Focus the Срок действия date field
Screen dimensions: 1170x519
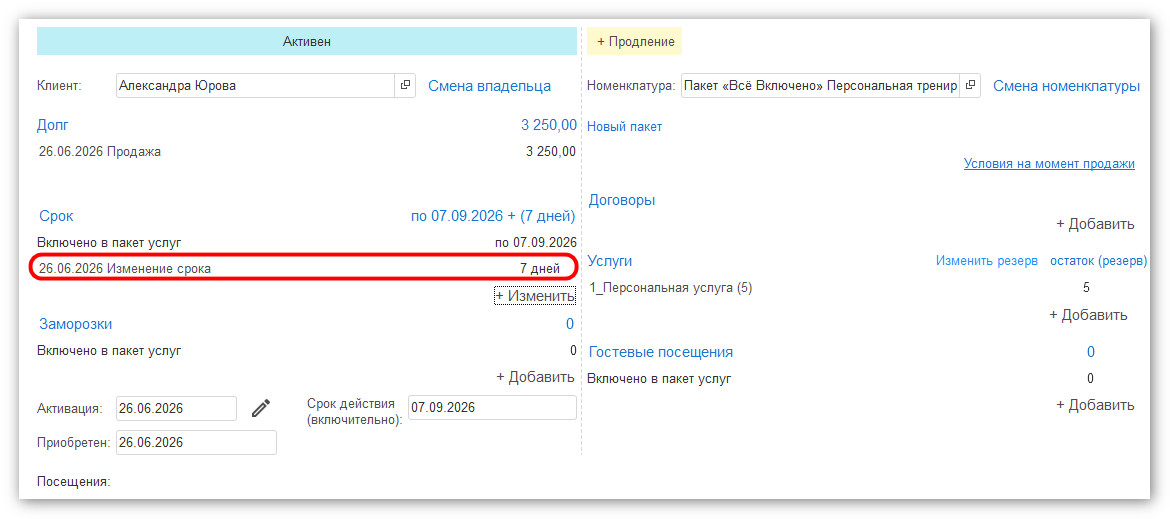[x=492, y=408]
